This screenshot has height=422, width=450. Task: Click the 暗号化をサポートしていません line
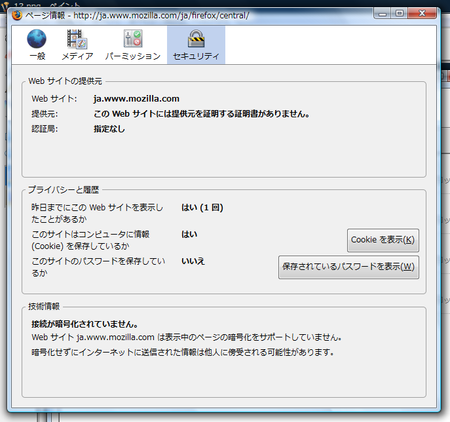click(186, 337)
